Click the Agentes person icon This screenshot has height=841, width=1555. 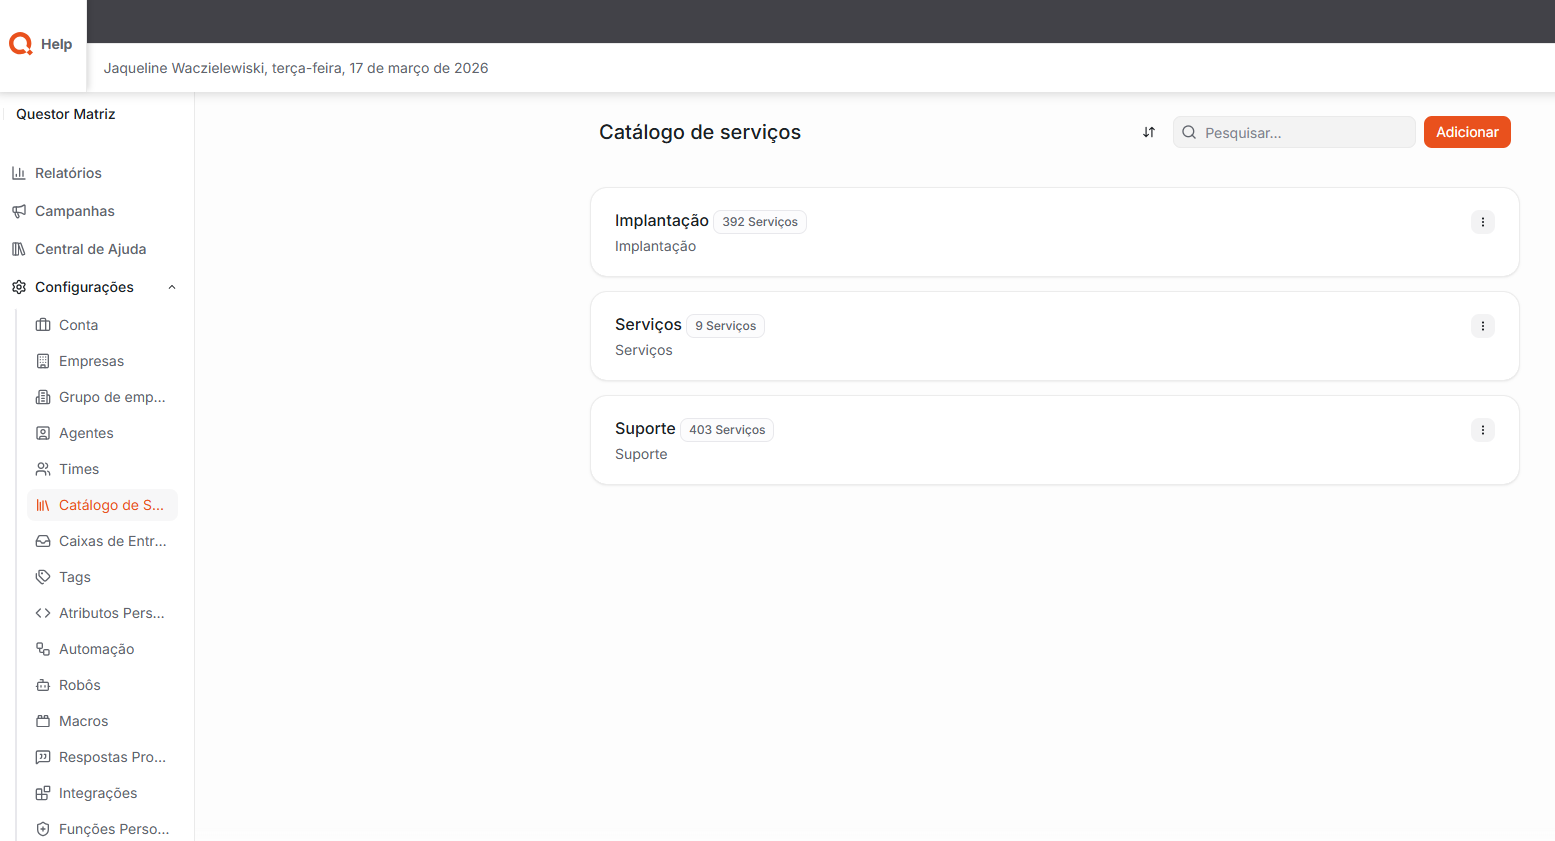click(43, 433)
